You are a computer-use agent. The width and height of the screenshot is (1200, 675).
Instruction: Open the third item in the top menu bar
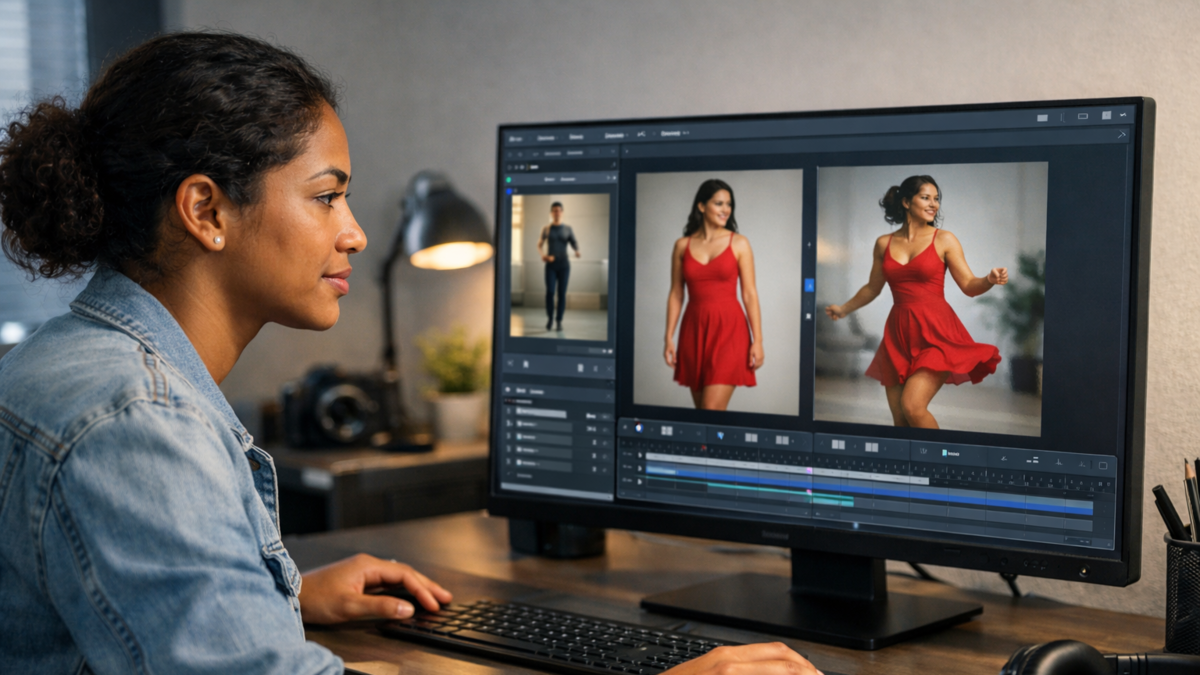[576, 137]
